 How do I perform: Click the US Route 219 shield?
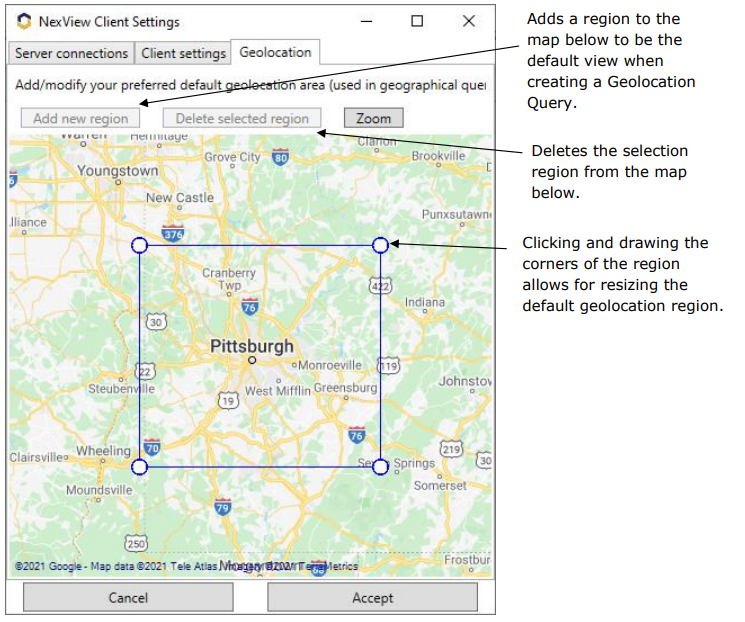(x=451, y=449)
